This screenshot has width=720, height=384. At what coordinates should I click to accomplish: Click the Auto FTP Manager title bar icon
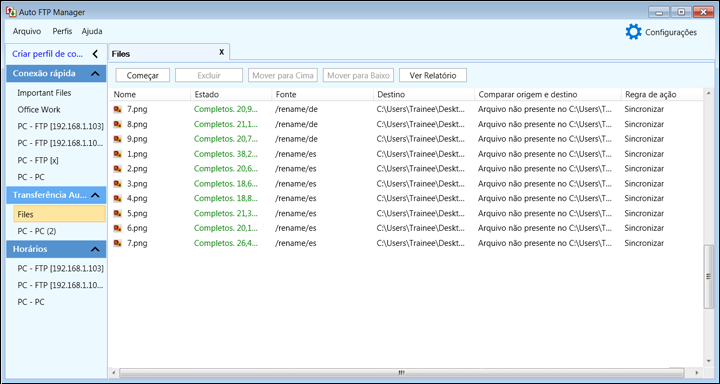(11, 12)
